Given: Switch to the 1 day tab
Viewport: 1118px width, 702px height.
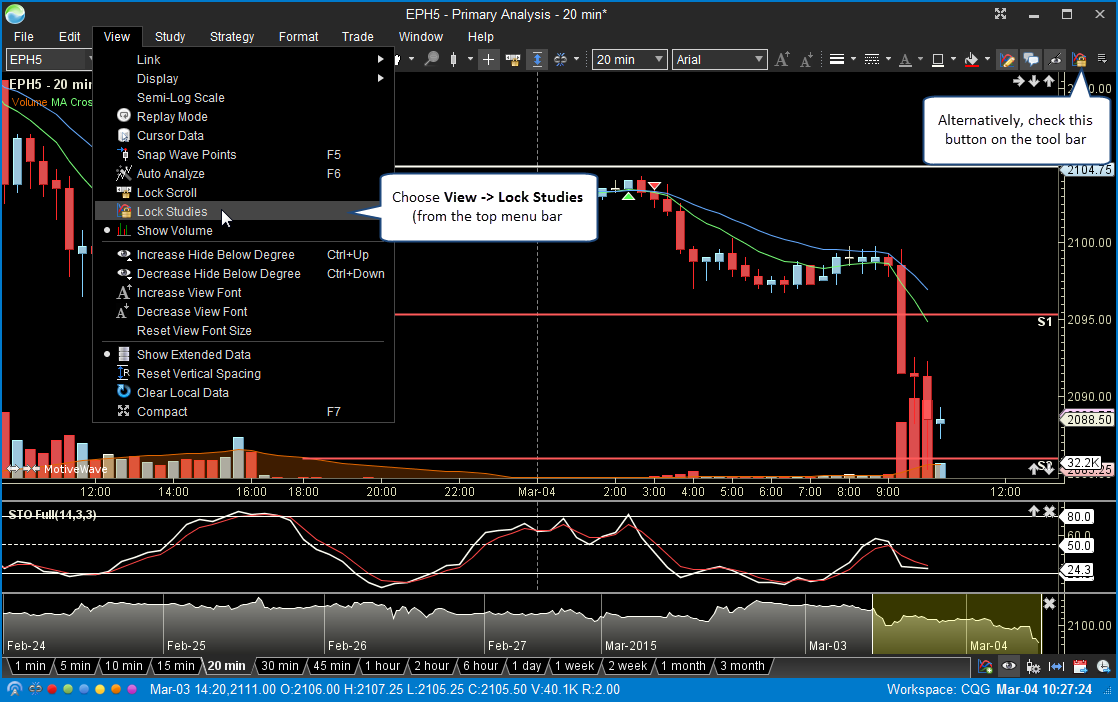Looking at the screenshot, I should 527,666.
